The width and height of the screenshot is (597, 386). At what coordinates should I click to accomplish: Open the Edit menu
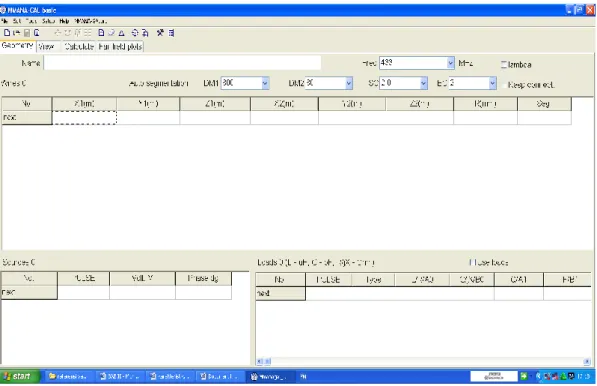[x=17, y=21]
